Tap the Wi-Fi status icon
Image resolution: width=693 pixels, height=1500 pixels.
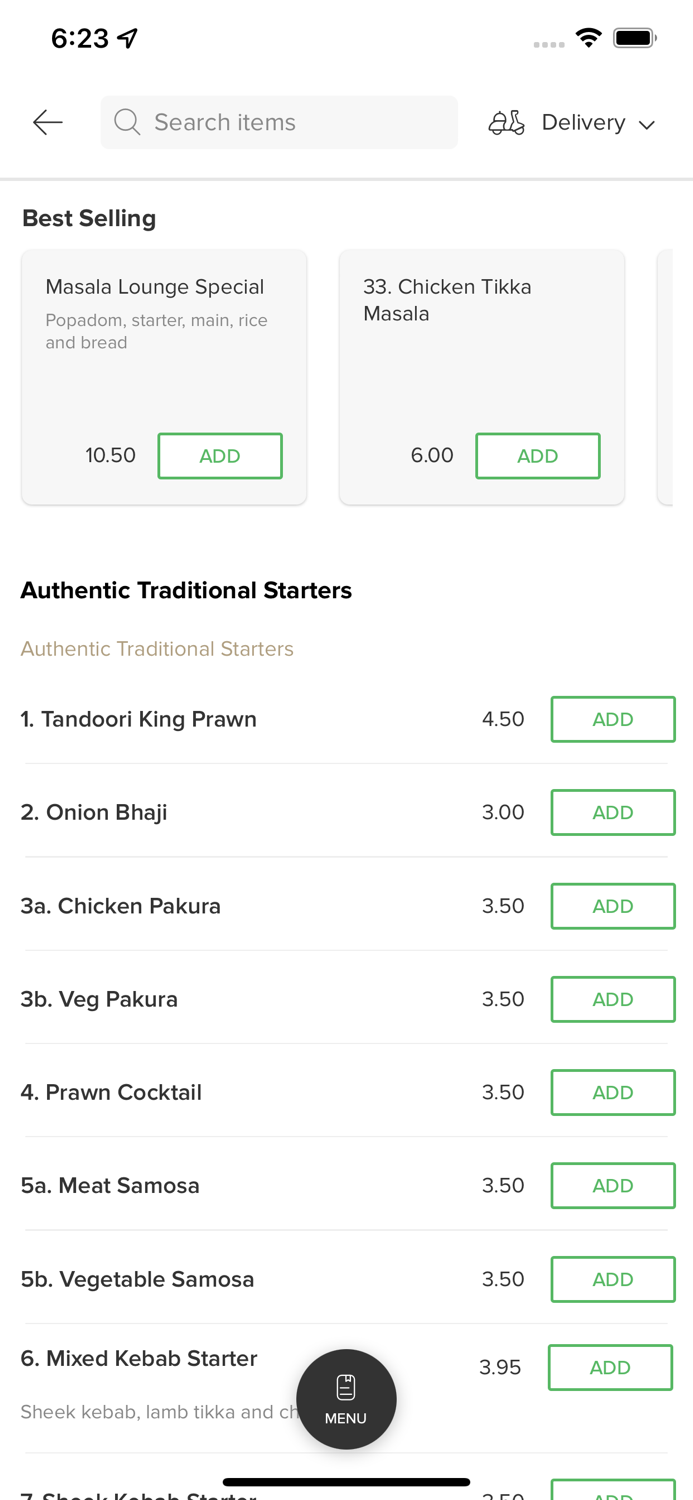588,38
